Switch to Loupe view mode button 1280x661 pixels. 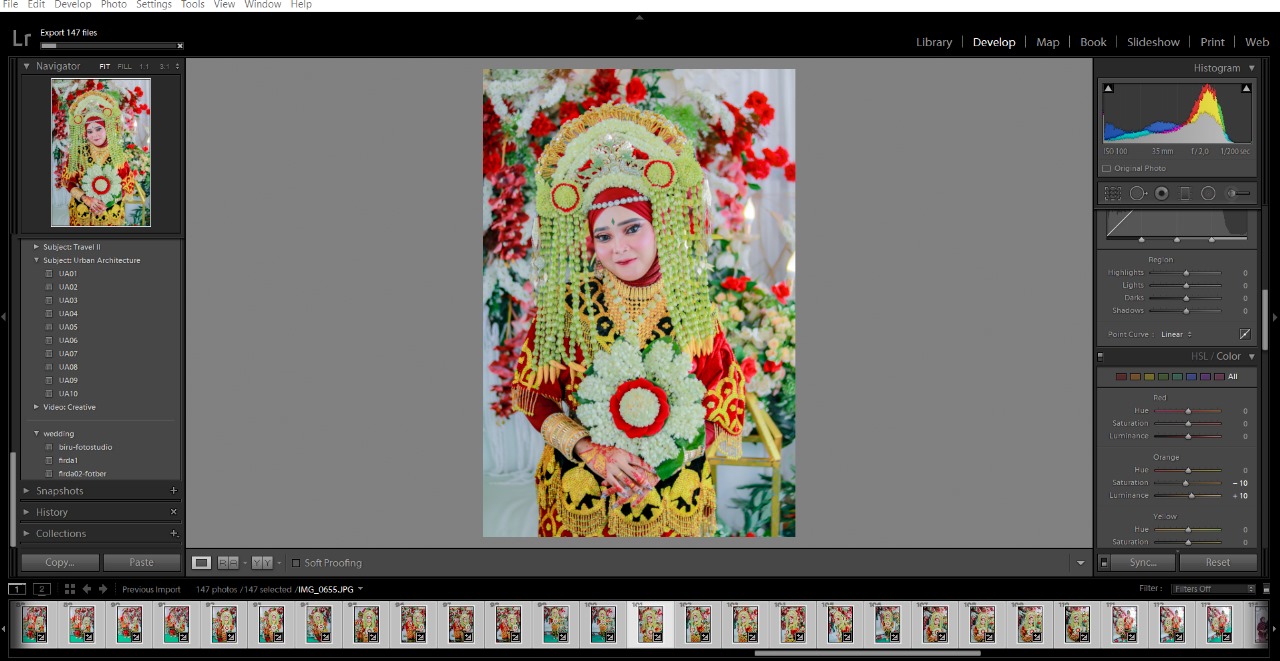[x=202, y=563]
